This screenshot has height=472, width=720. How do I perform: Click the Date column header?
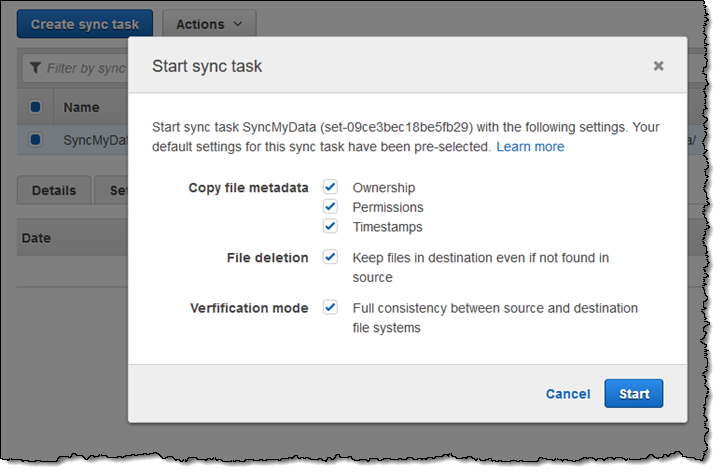pos(37,238)
